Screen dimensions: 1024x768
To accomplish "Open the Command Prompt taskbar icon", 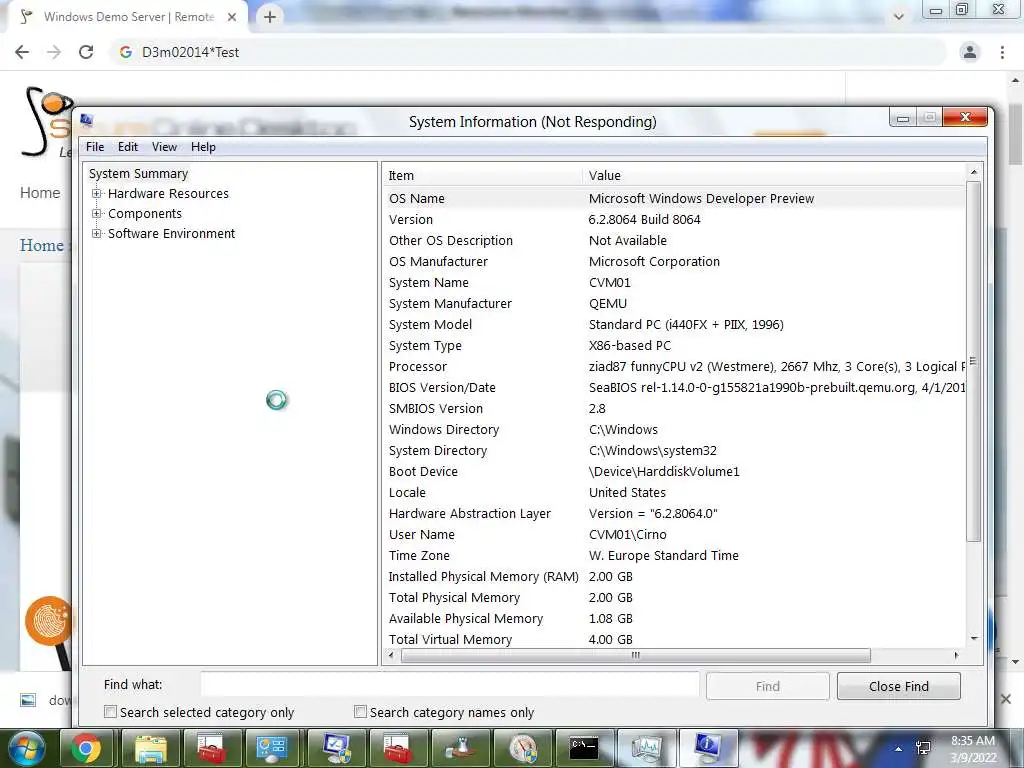I will click(583, 748).
